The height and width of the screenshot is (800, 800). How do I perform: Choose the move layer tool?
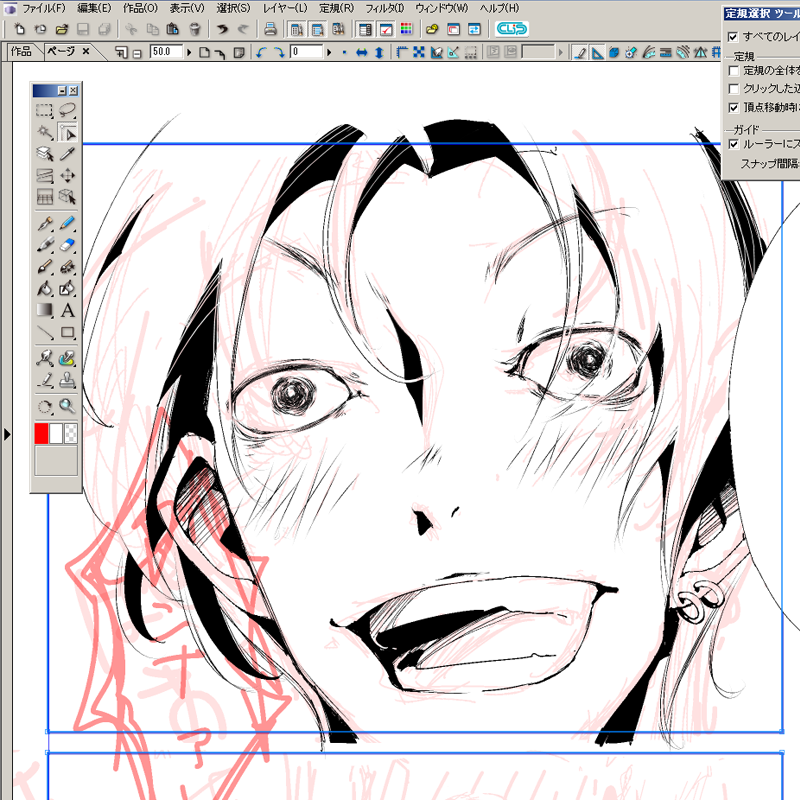tap(67, 176)
